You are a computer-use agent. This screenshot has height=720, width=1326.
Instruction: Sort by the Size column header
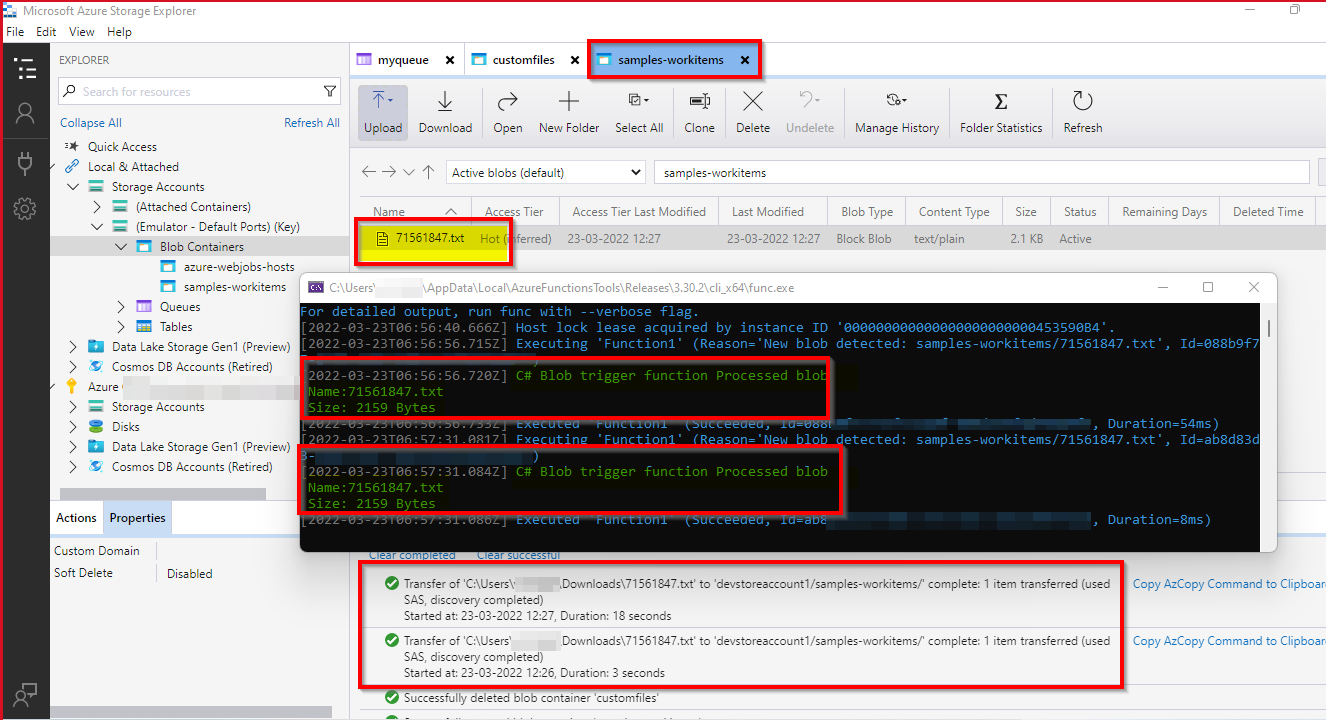point(1026,212)
